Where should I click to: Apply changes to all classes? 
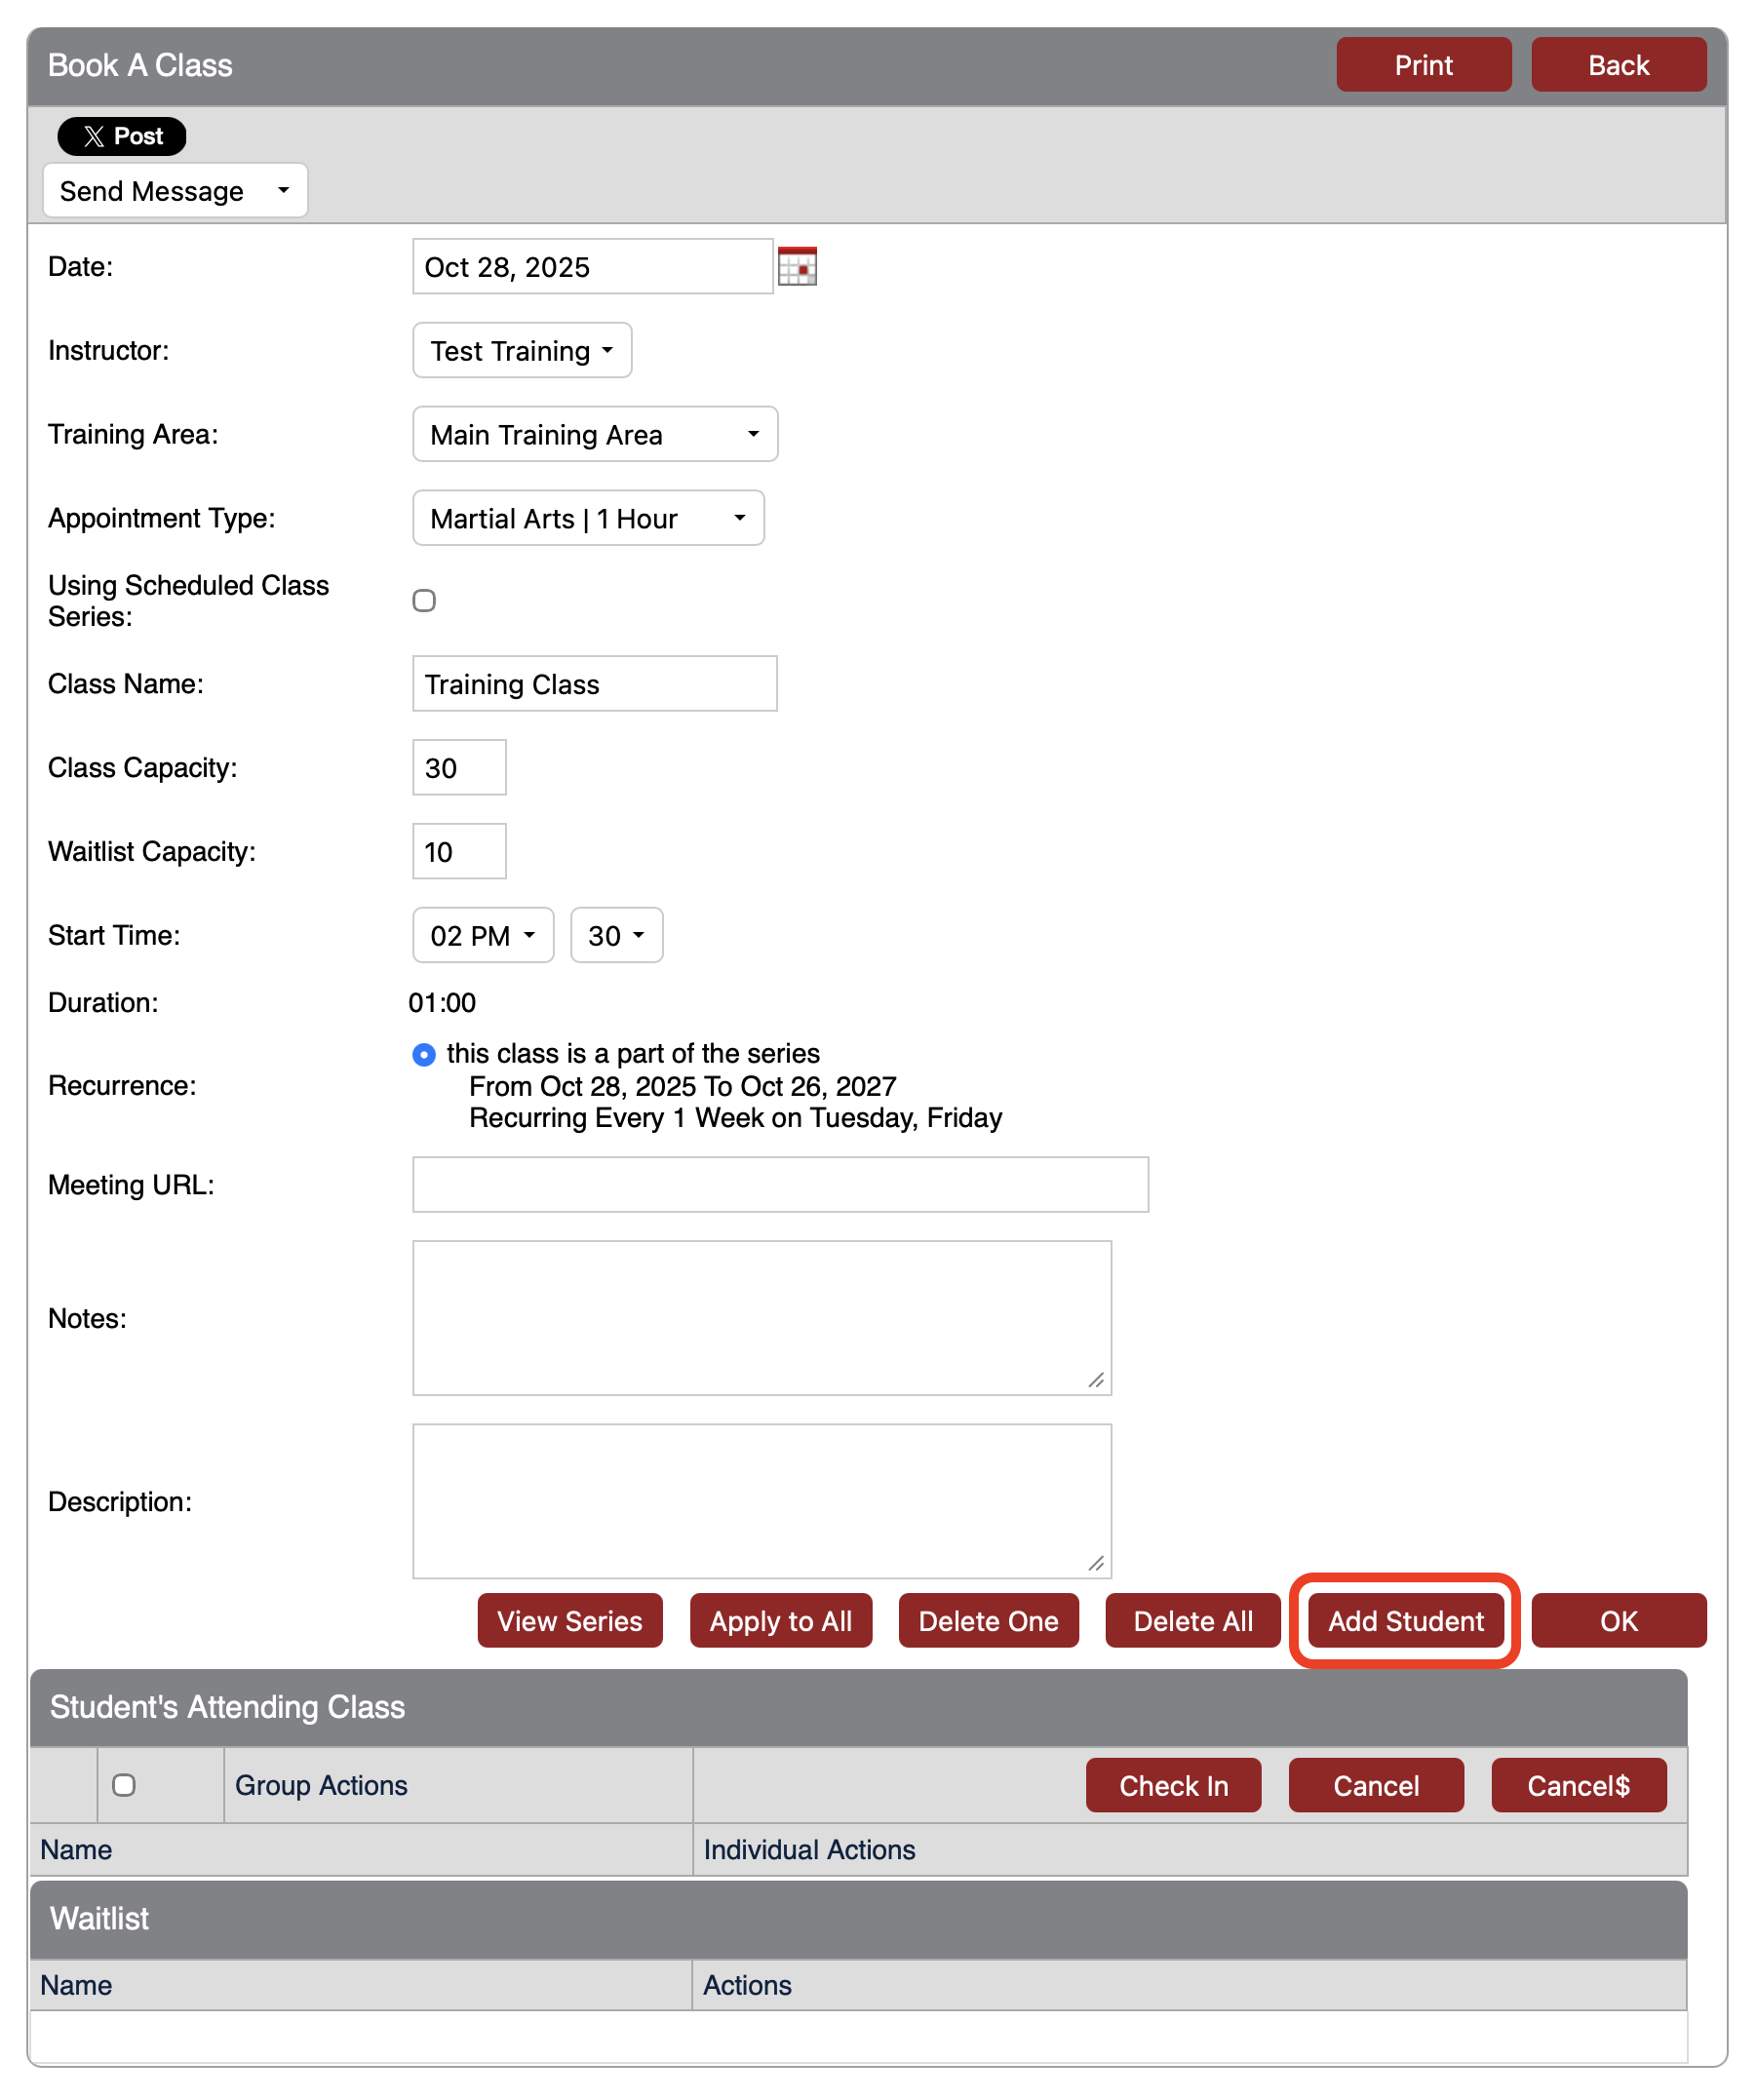780,1620
